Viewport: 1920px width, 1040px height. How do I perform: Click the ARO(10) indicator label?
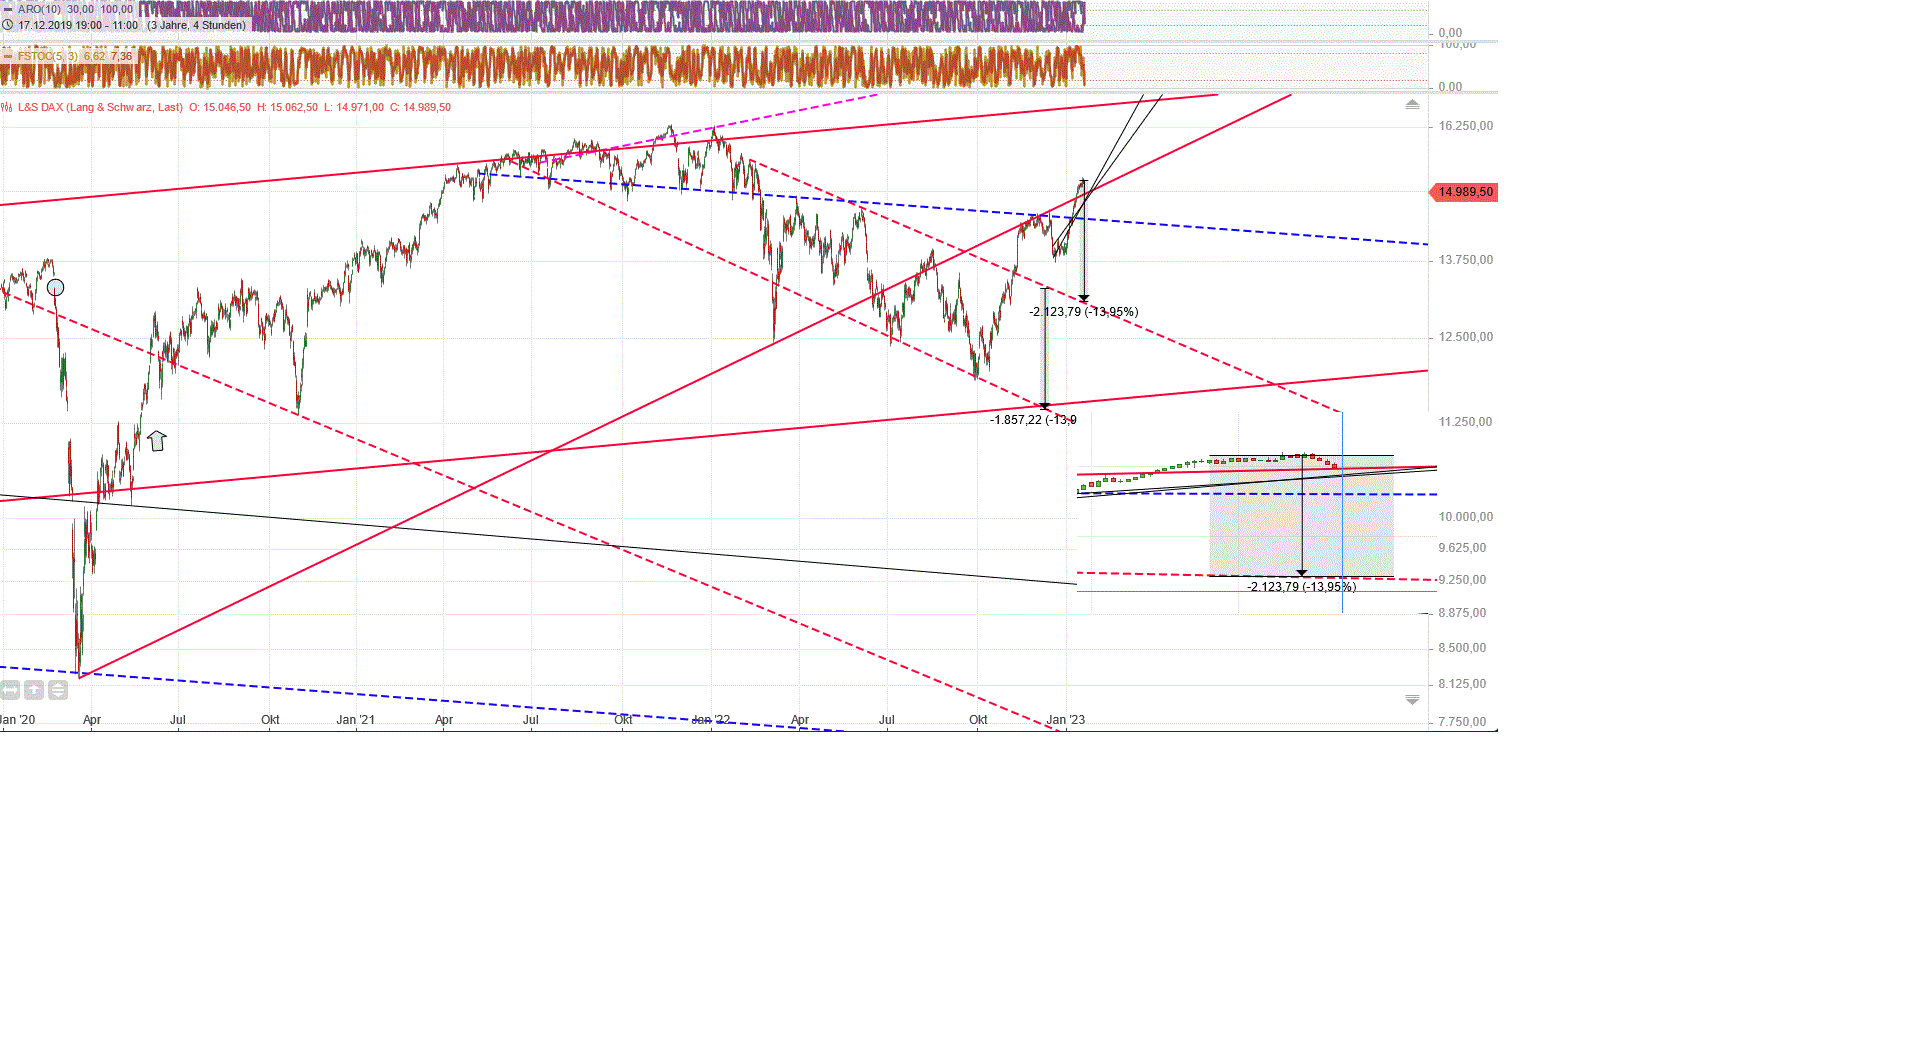(x=39, y=9)
